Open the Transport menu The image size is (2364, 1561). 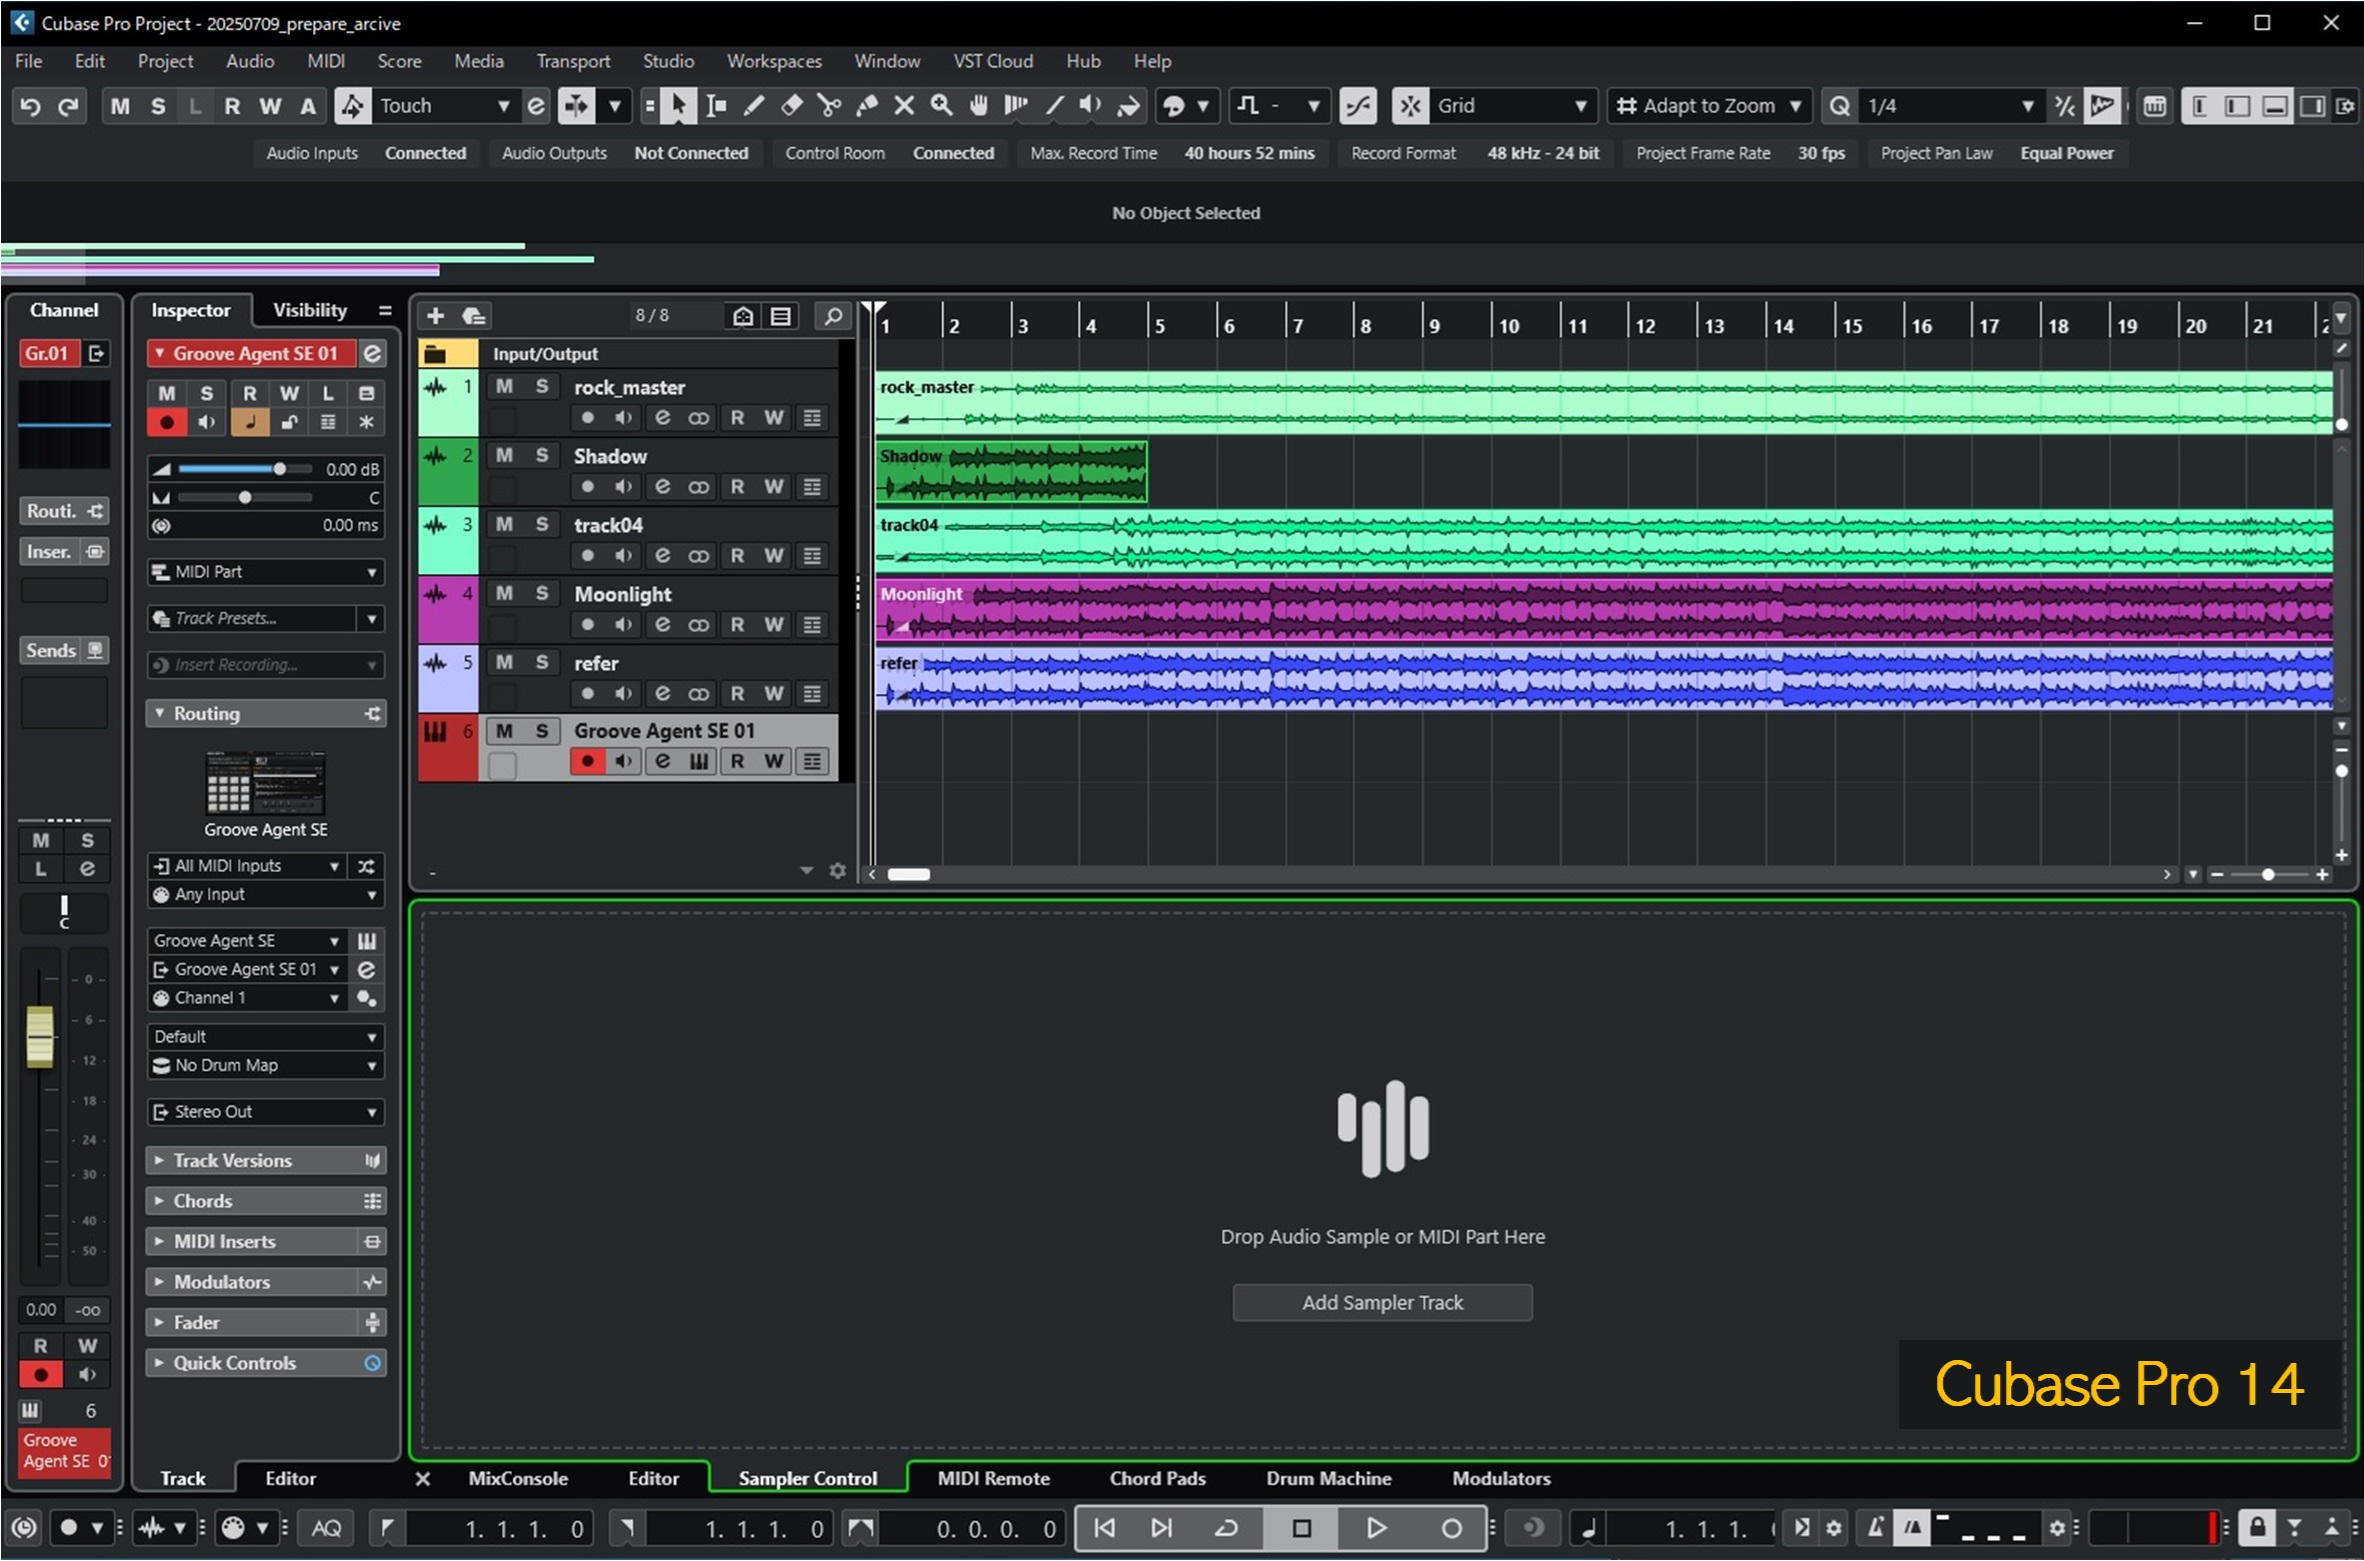tap(573, 61)
